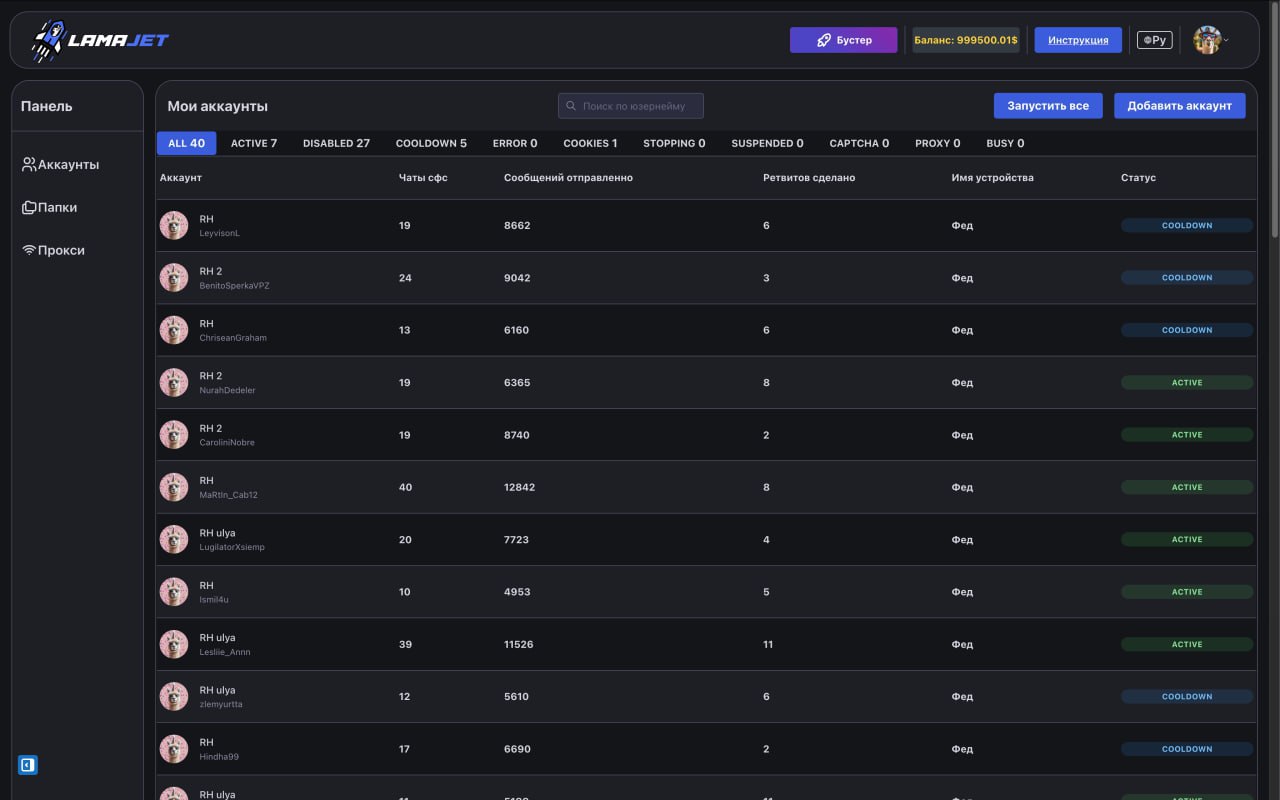This screenshot has width=1280, height=800.
Task: Click the LamaJet rocket logo
Action: (99, 40)
